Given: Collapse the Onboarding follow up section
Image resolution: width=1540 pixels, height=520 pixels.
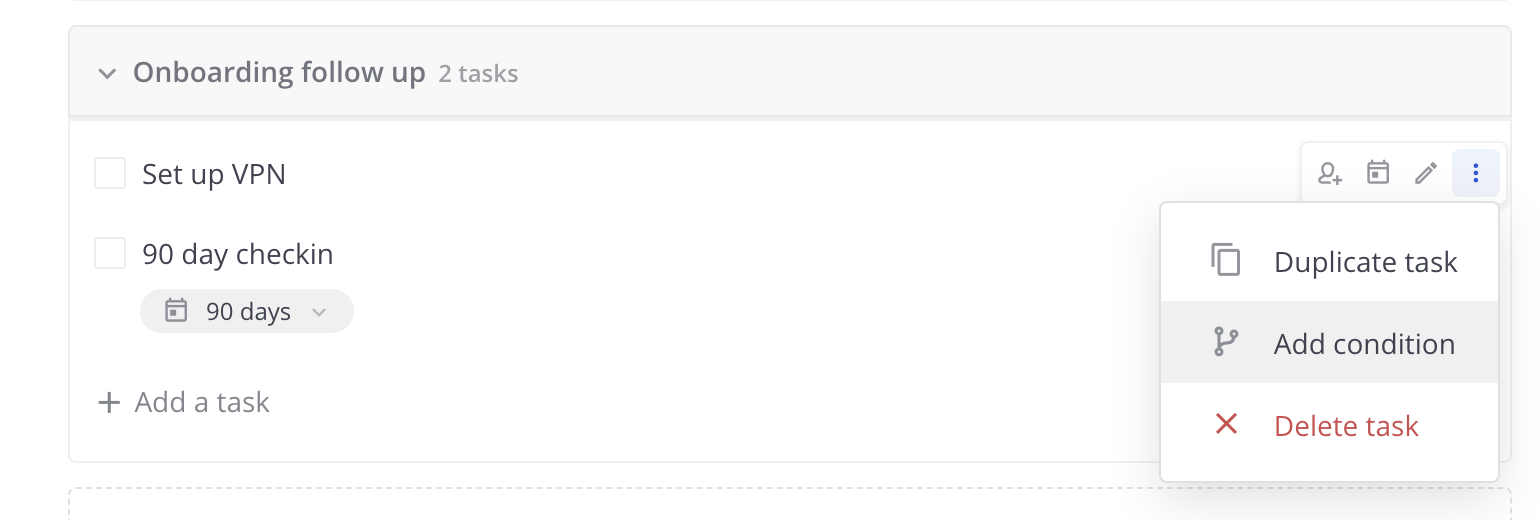Looking at the screenshot, I should 107,74.
